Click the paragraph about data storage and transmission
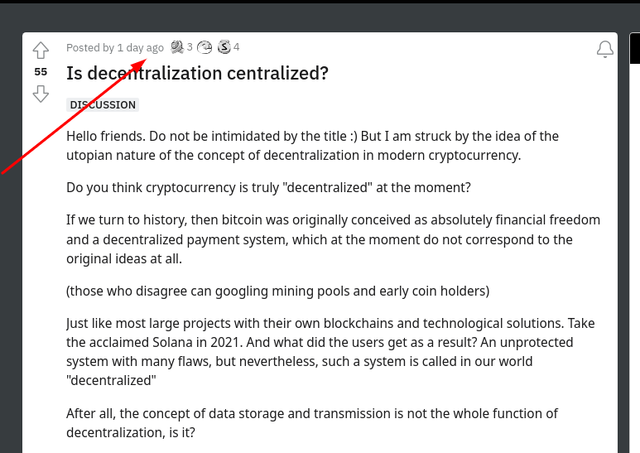640x453 pixels. pyautogui.click(x=312, y=423)
